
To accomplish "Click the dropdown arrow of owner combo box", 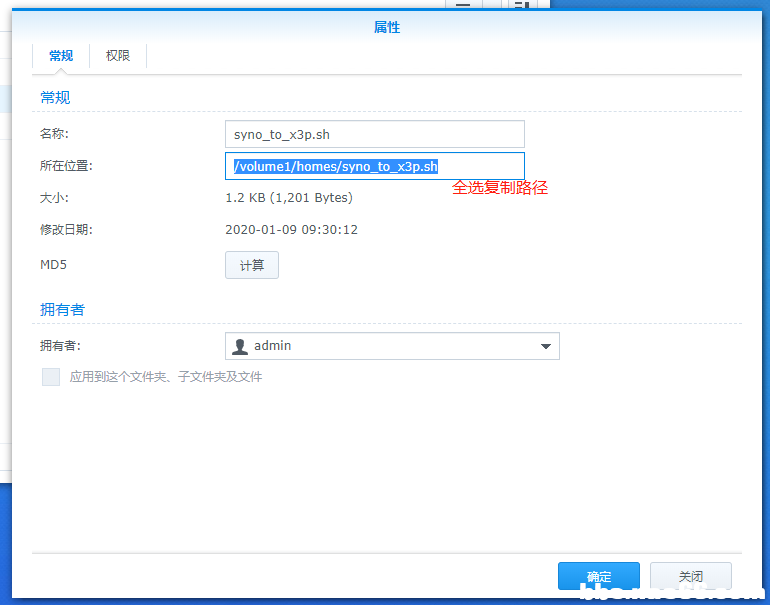I will tap(545, 346).
